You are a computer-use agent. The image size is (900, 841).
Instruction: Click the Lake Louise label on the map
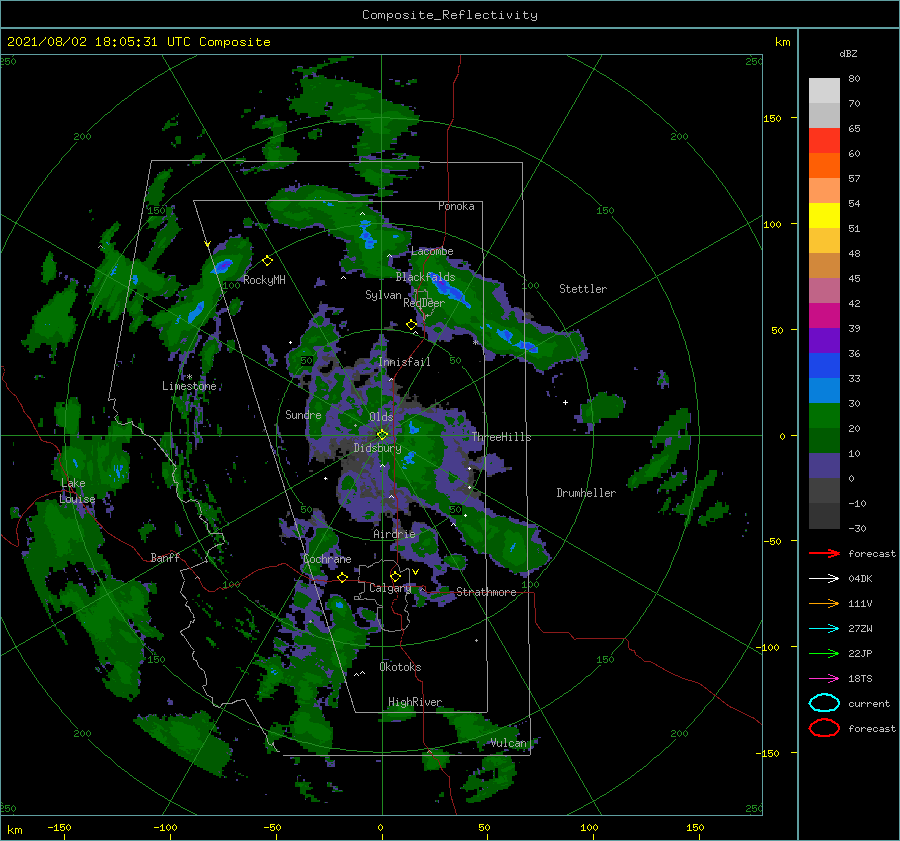tap(77, 491)
